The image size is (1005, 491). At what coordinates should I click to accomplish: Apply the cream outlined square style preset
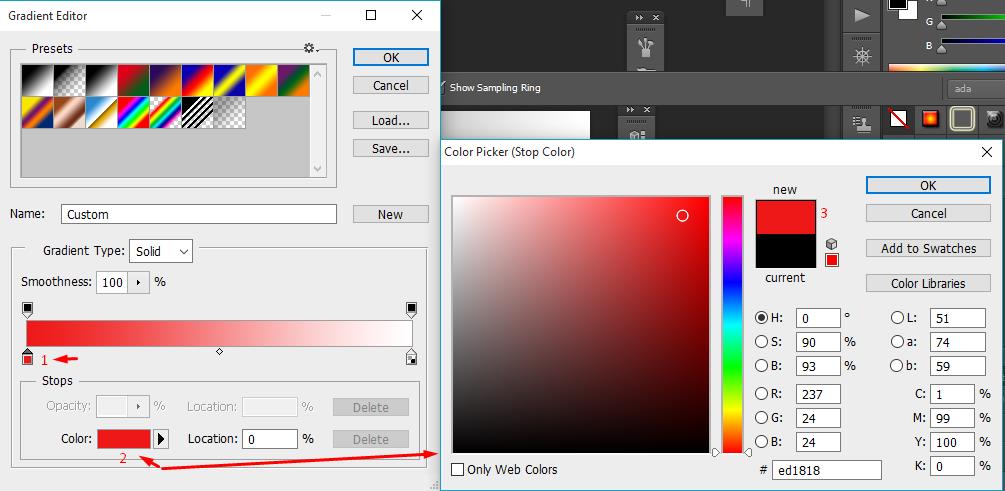962,119
